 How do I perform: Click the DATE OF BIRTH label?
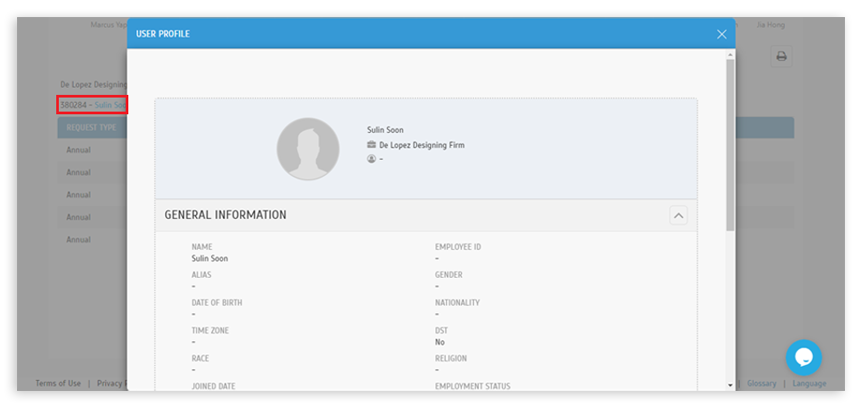point(217,303)
